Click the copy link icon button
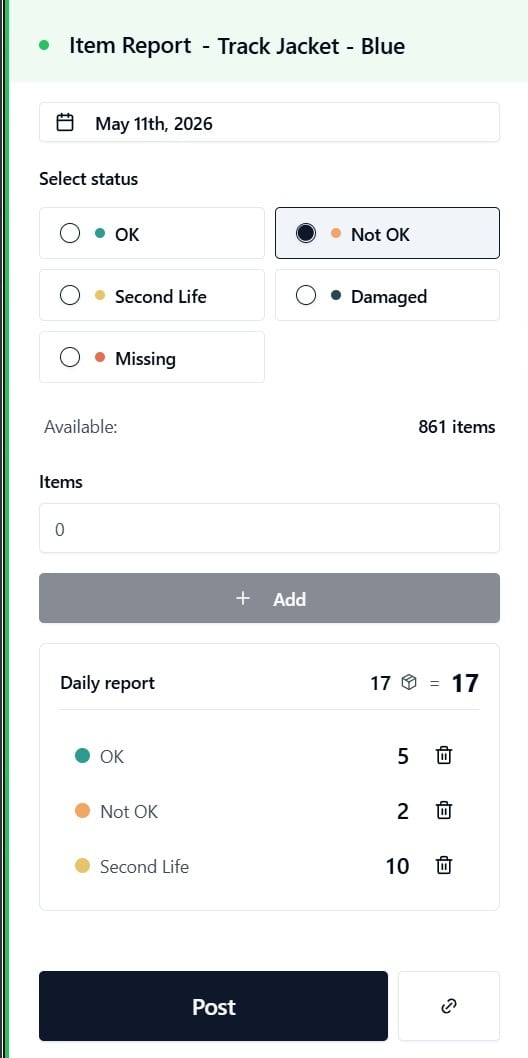528x1058 pixels. (x=448, y=1006)
